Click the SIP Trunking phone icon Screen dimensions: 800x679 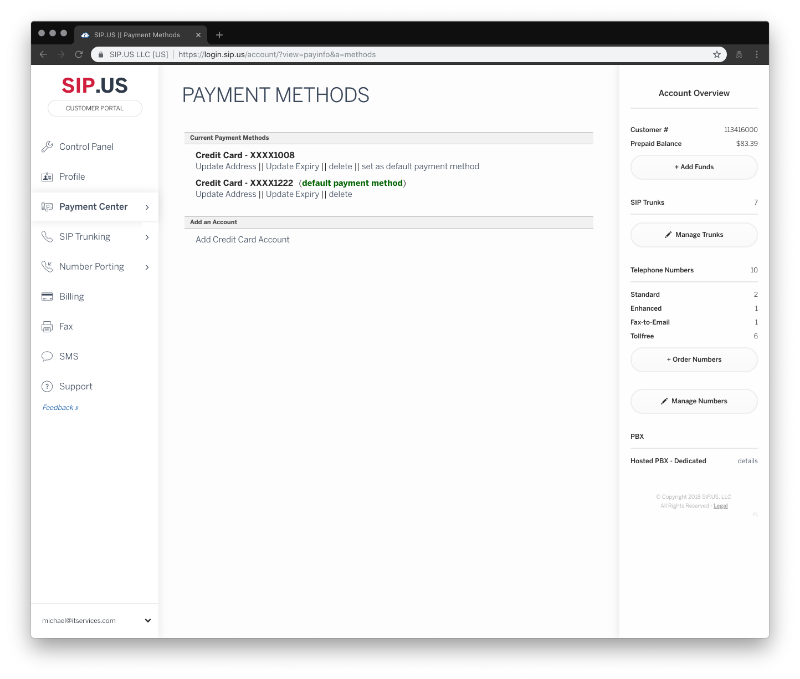47,237
